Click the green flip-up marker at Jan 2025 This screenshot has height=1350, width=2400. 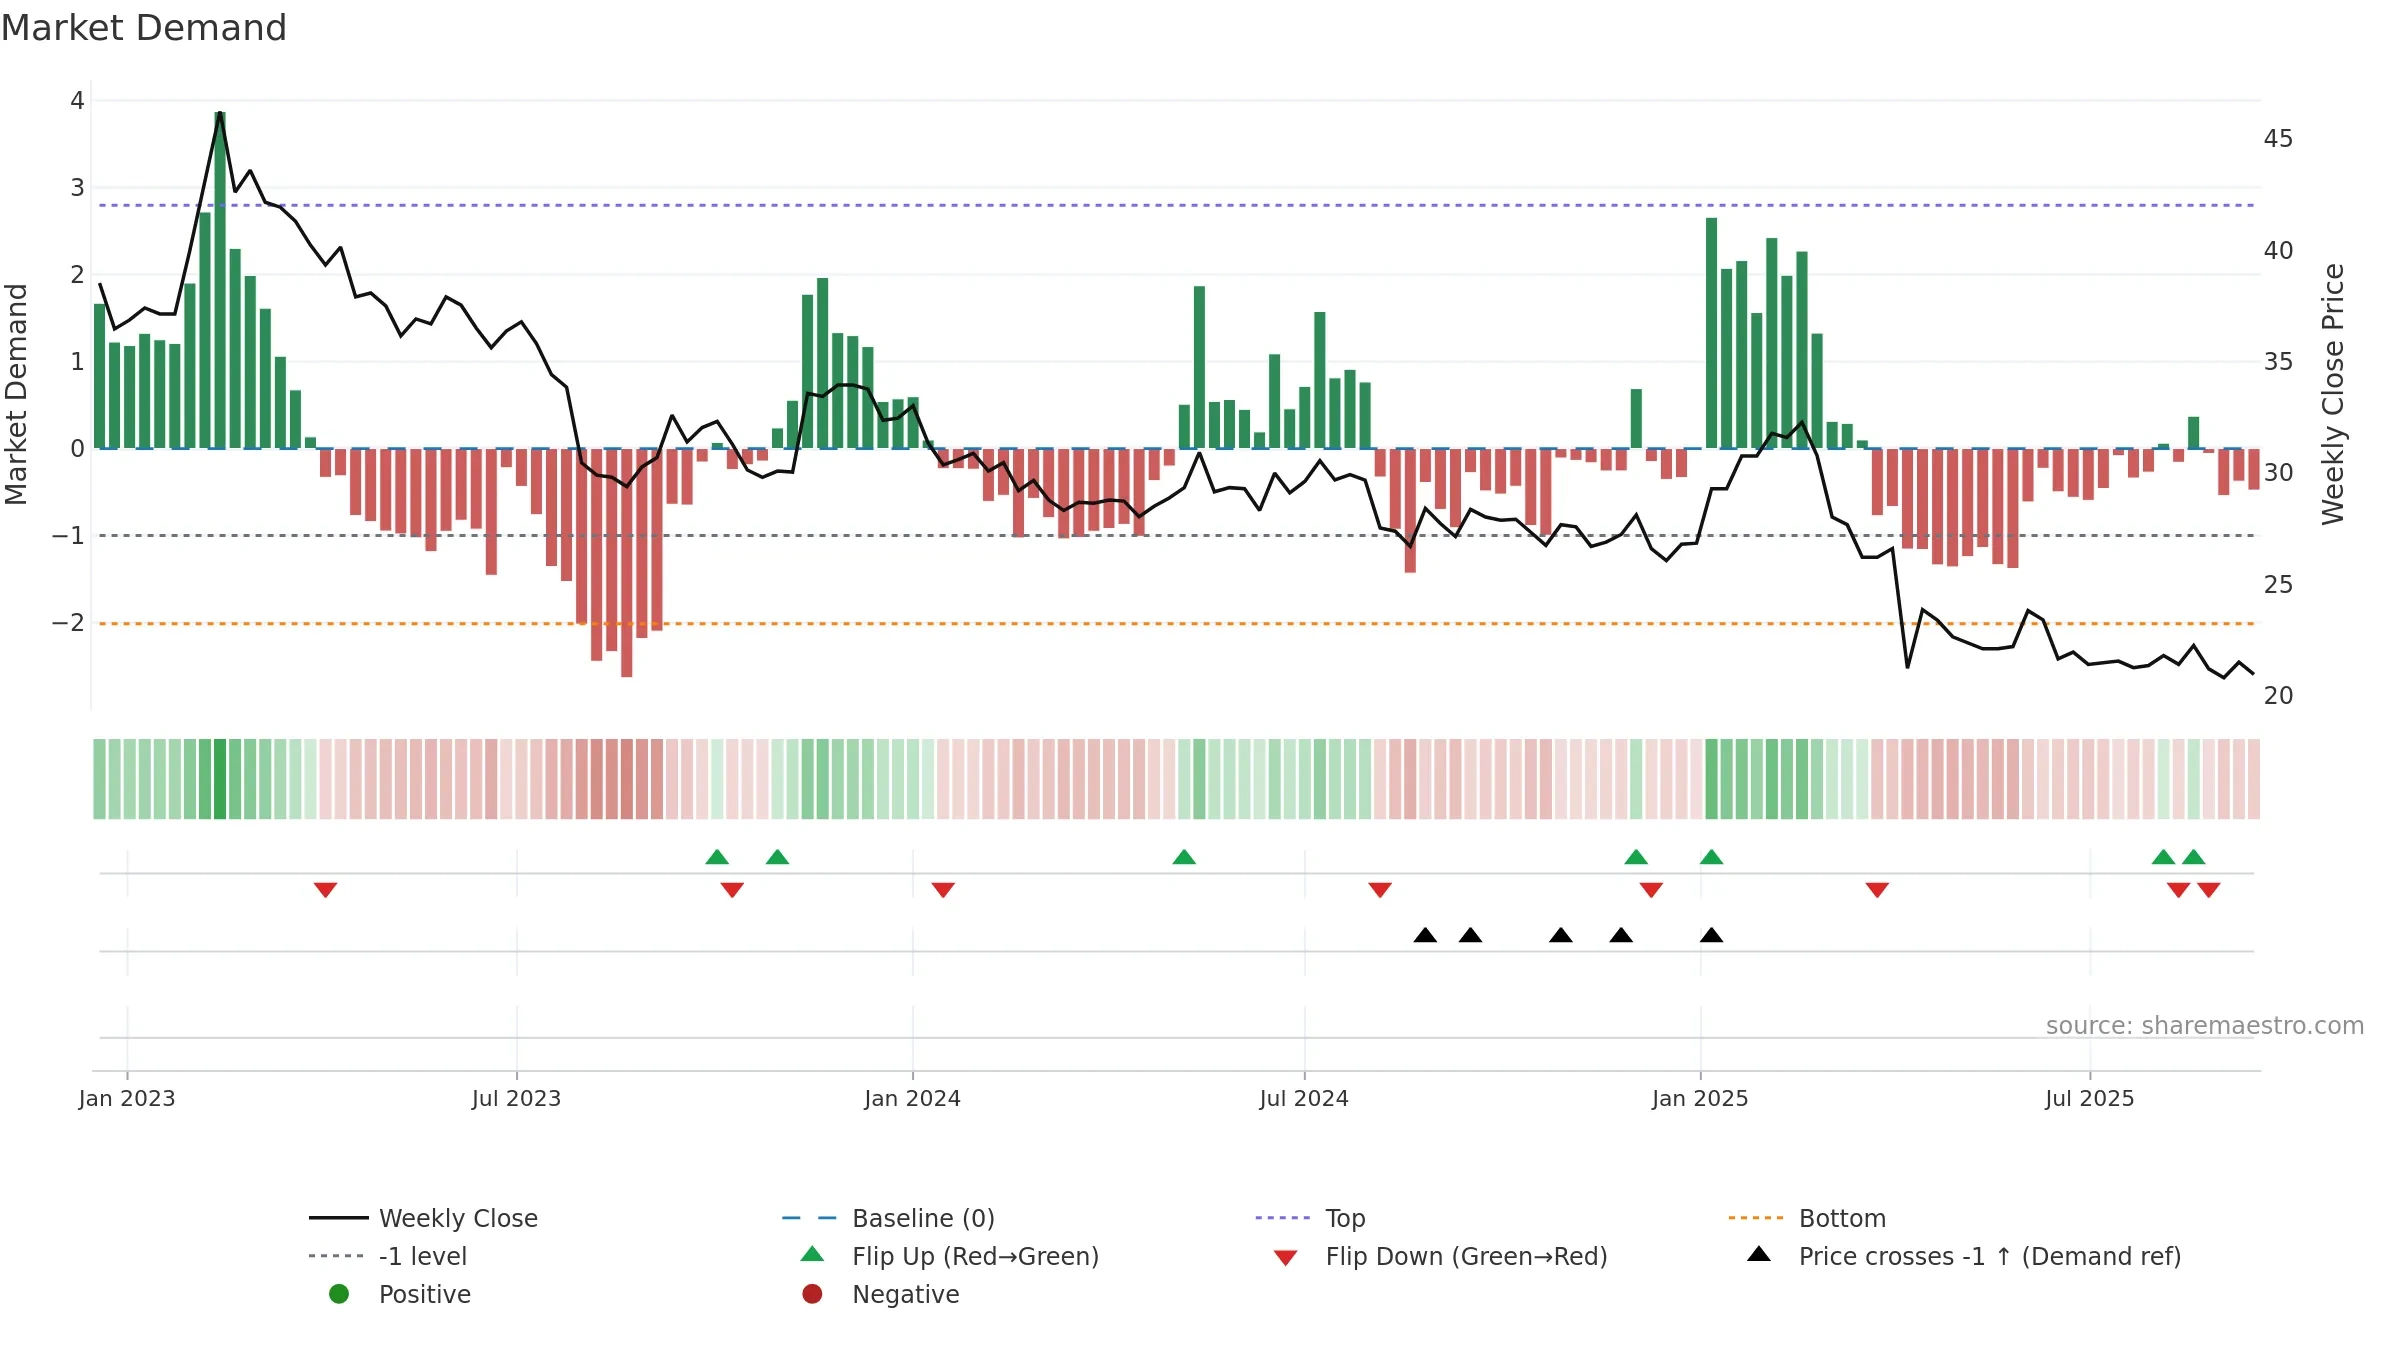pos(1712,857)
